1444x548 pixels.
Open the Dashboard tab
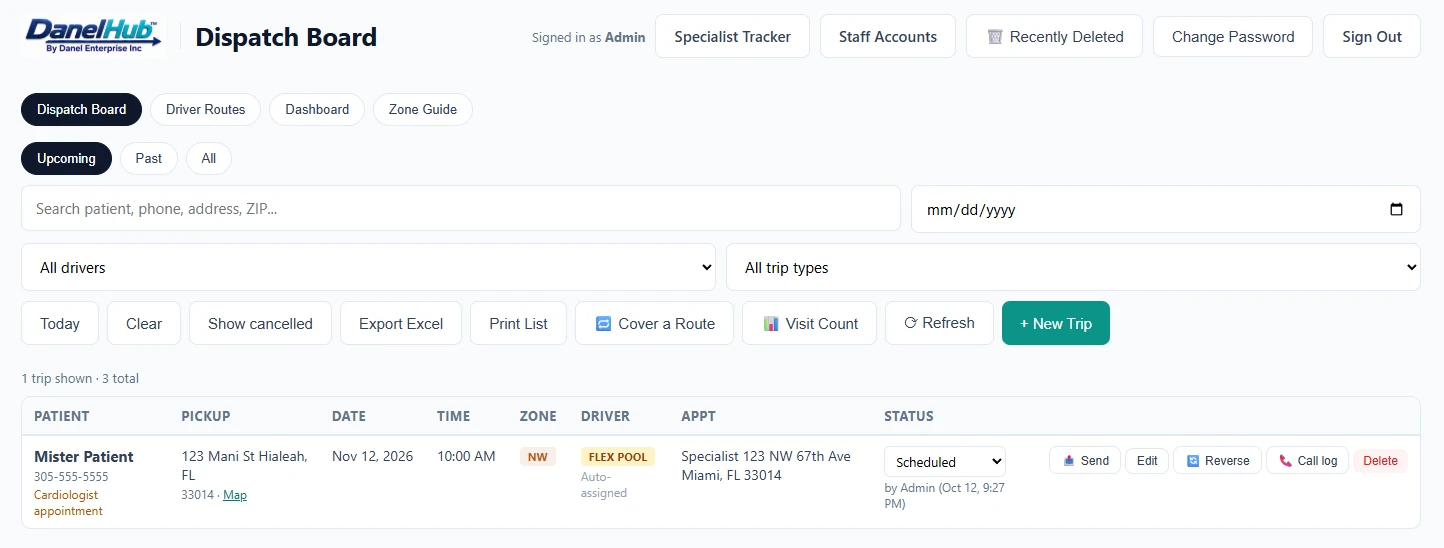pyautogui.click(x=317, y=109)
